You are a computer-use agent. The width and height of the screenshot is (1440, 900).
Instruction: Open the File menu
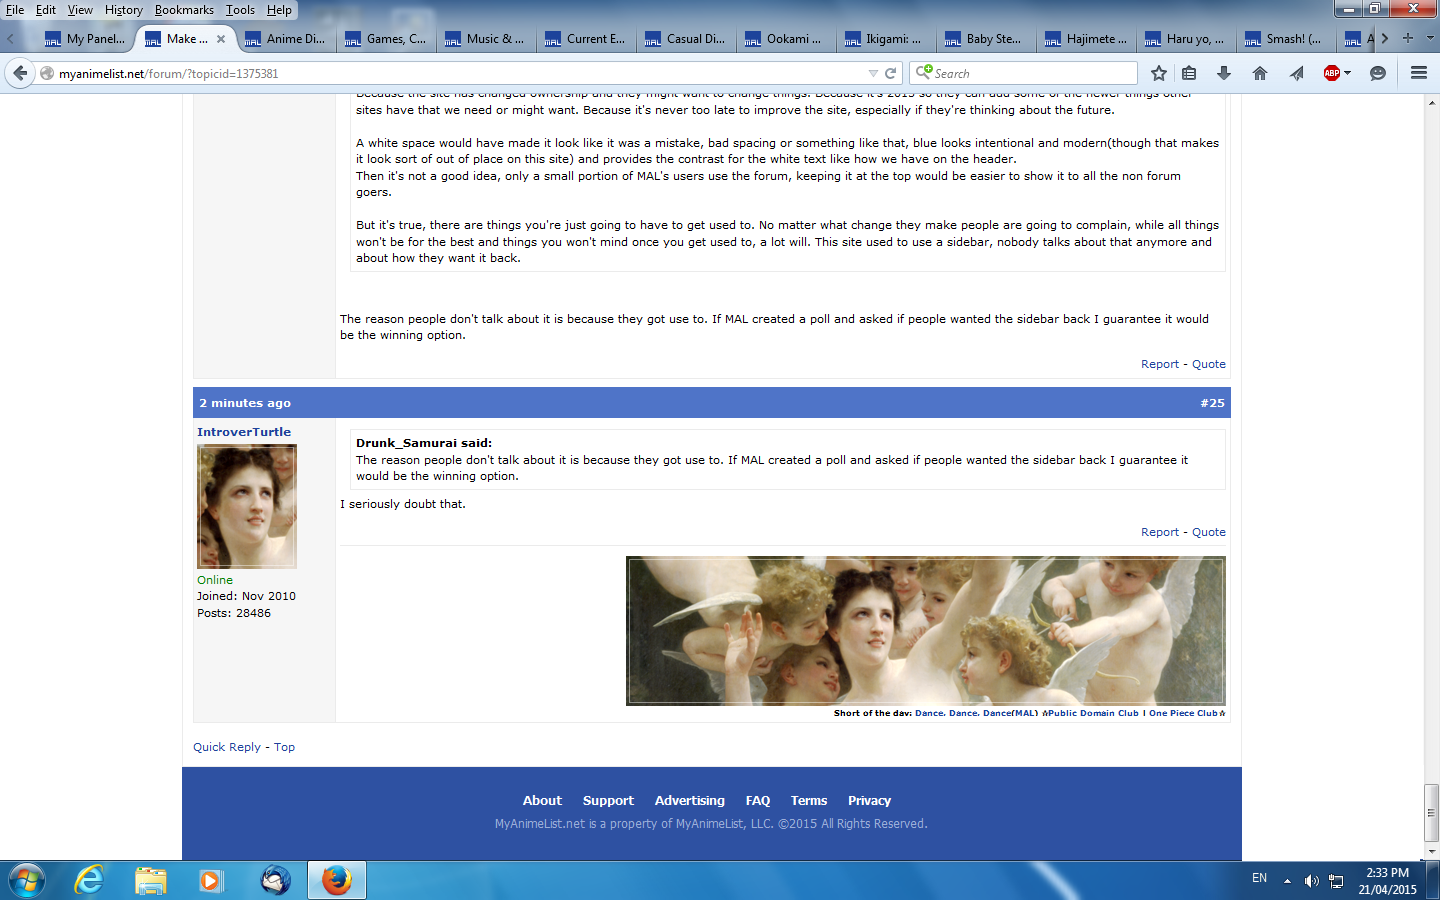click(x=15, y=10)
